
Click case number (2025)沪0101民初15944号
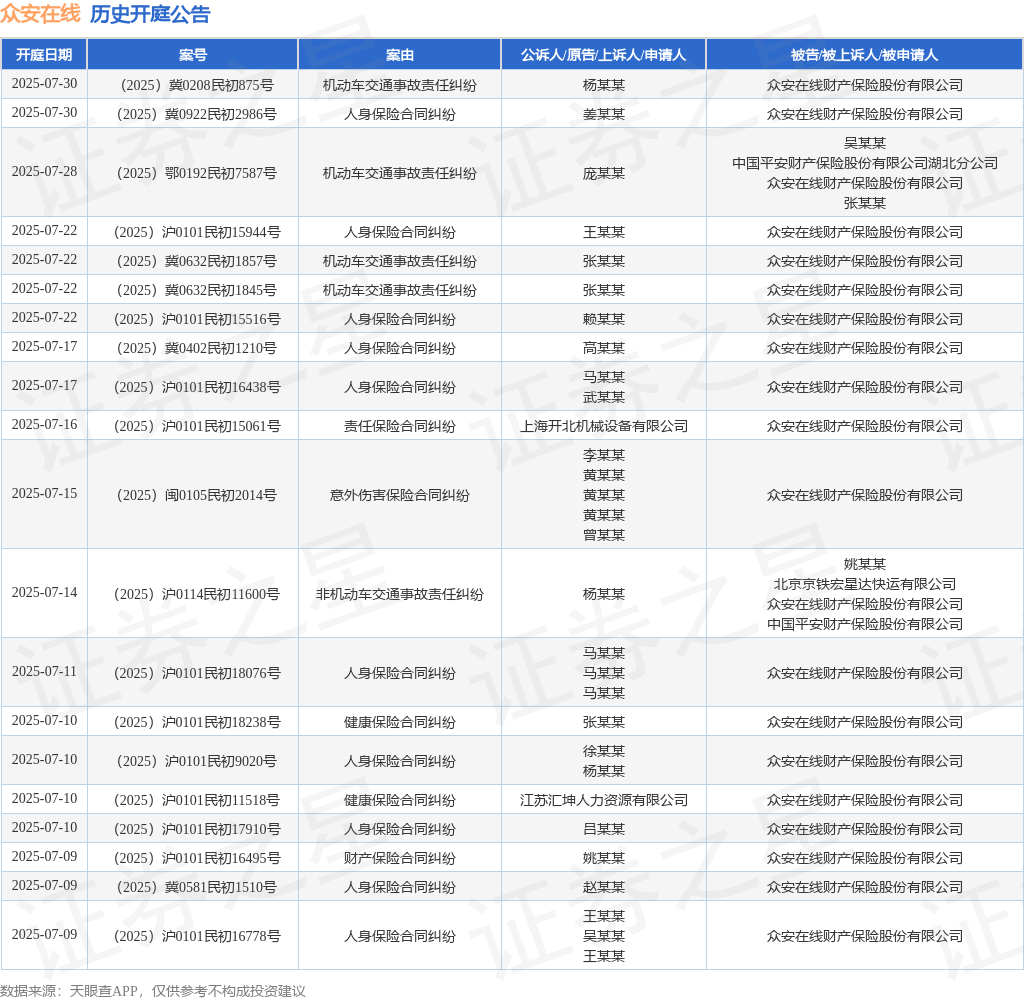click(197, 232)
